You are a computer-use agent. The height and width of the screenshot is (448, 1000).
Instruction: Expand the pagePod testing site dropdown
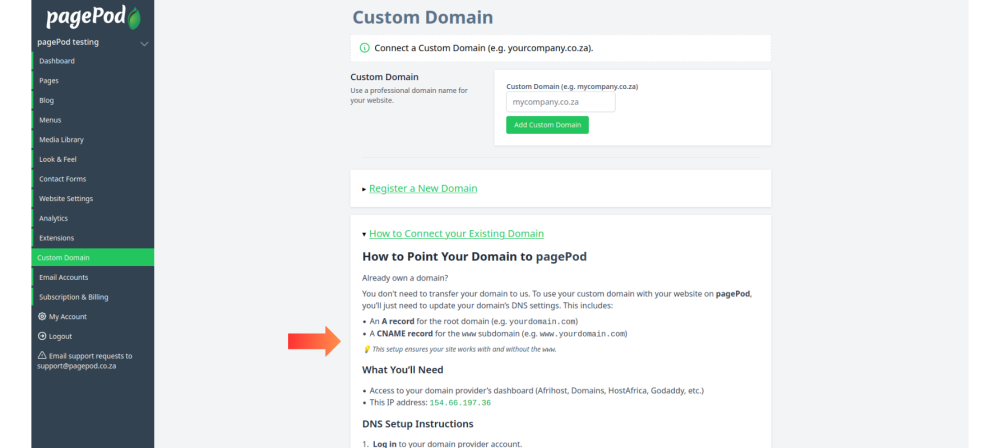tap(144, 43)
